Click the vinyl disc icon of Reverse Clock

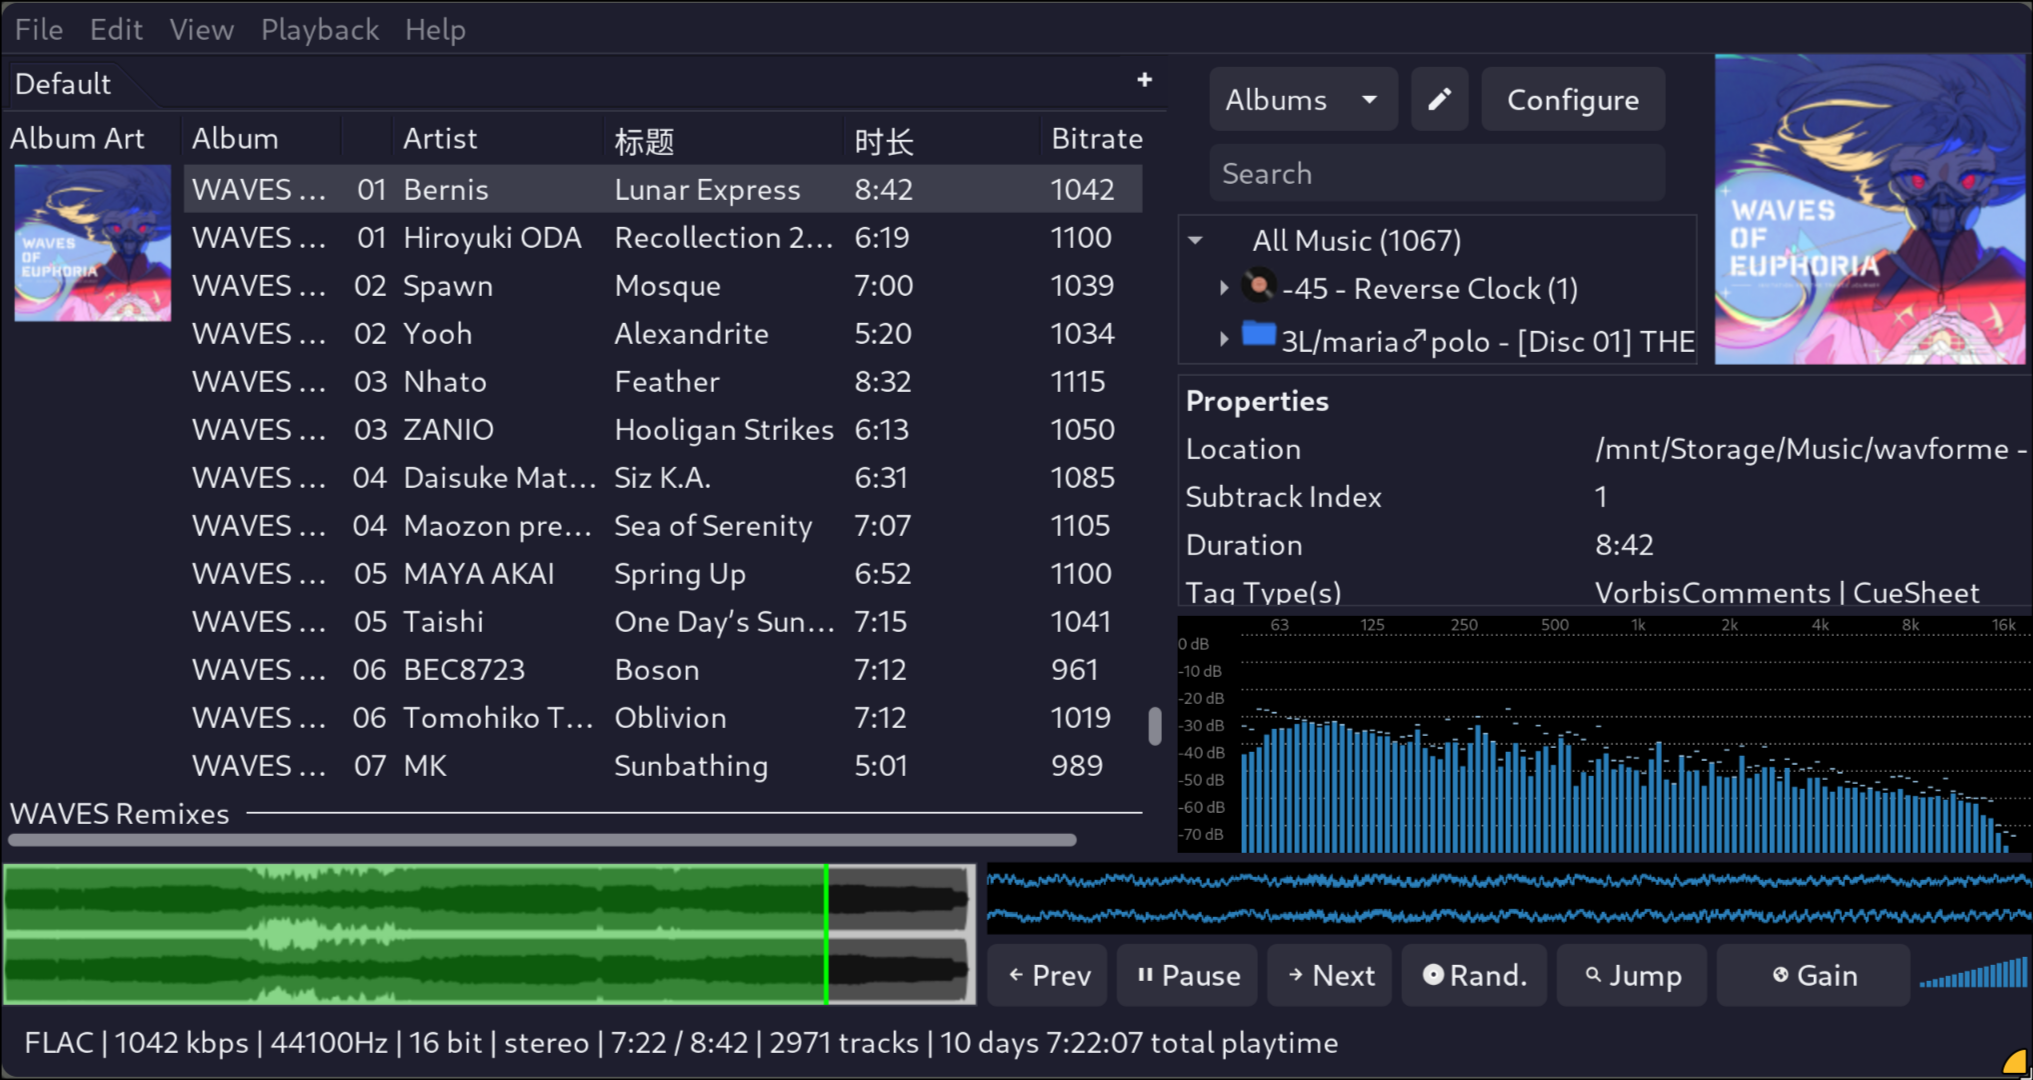[x=1259, y=287]
